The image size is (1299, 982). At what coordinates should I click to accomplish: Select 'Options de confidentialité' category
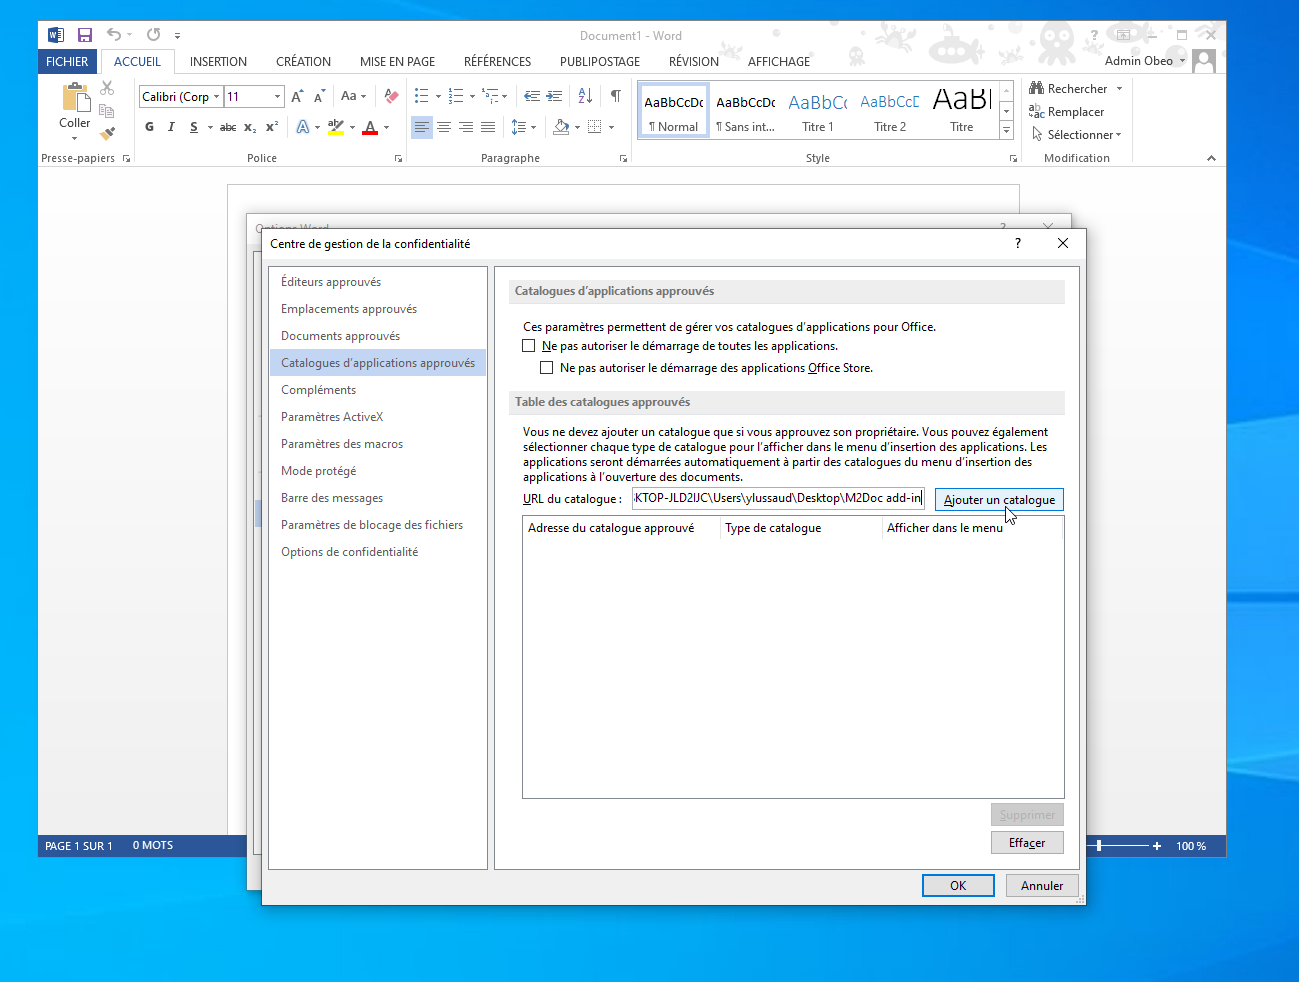click(377, 552)
